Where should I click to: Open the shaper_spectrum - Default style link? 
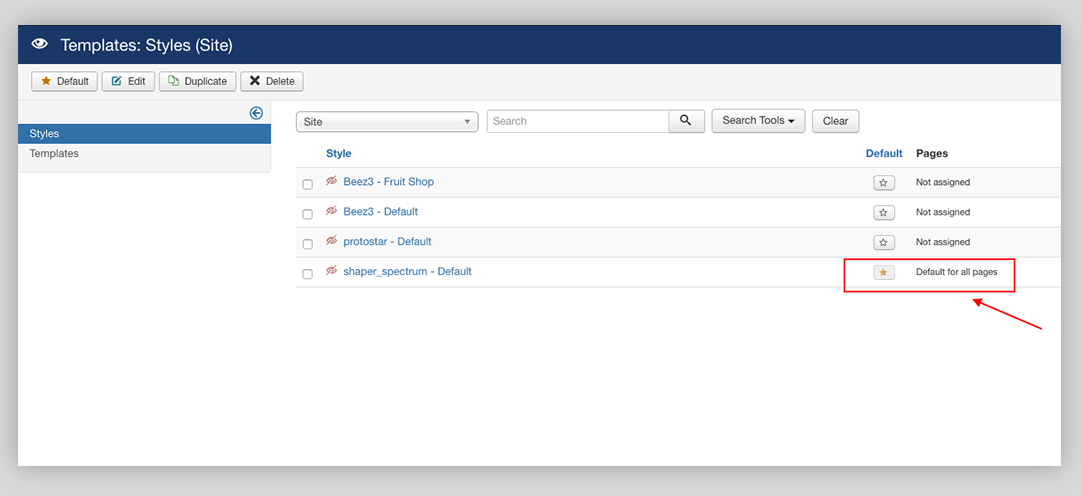pyautogui.click(x=407, y=272)
